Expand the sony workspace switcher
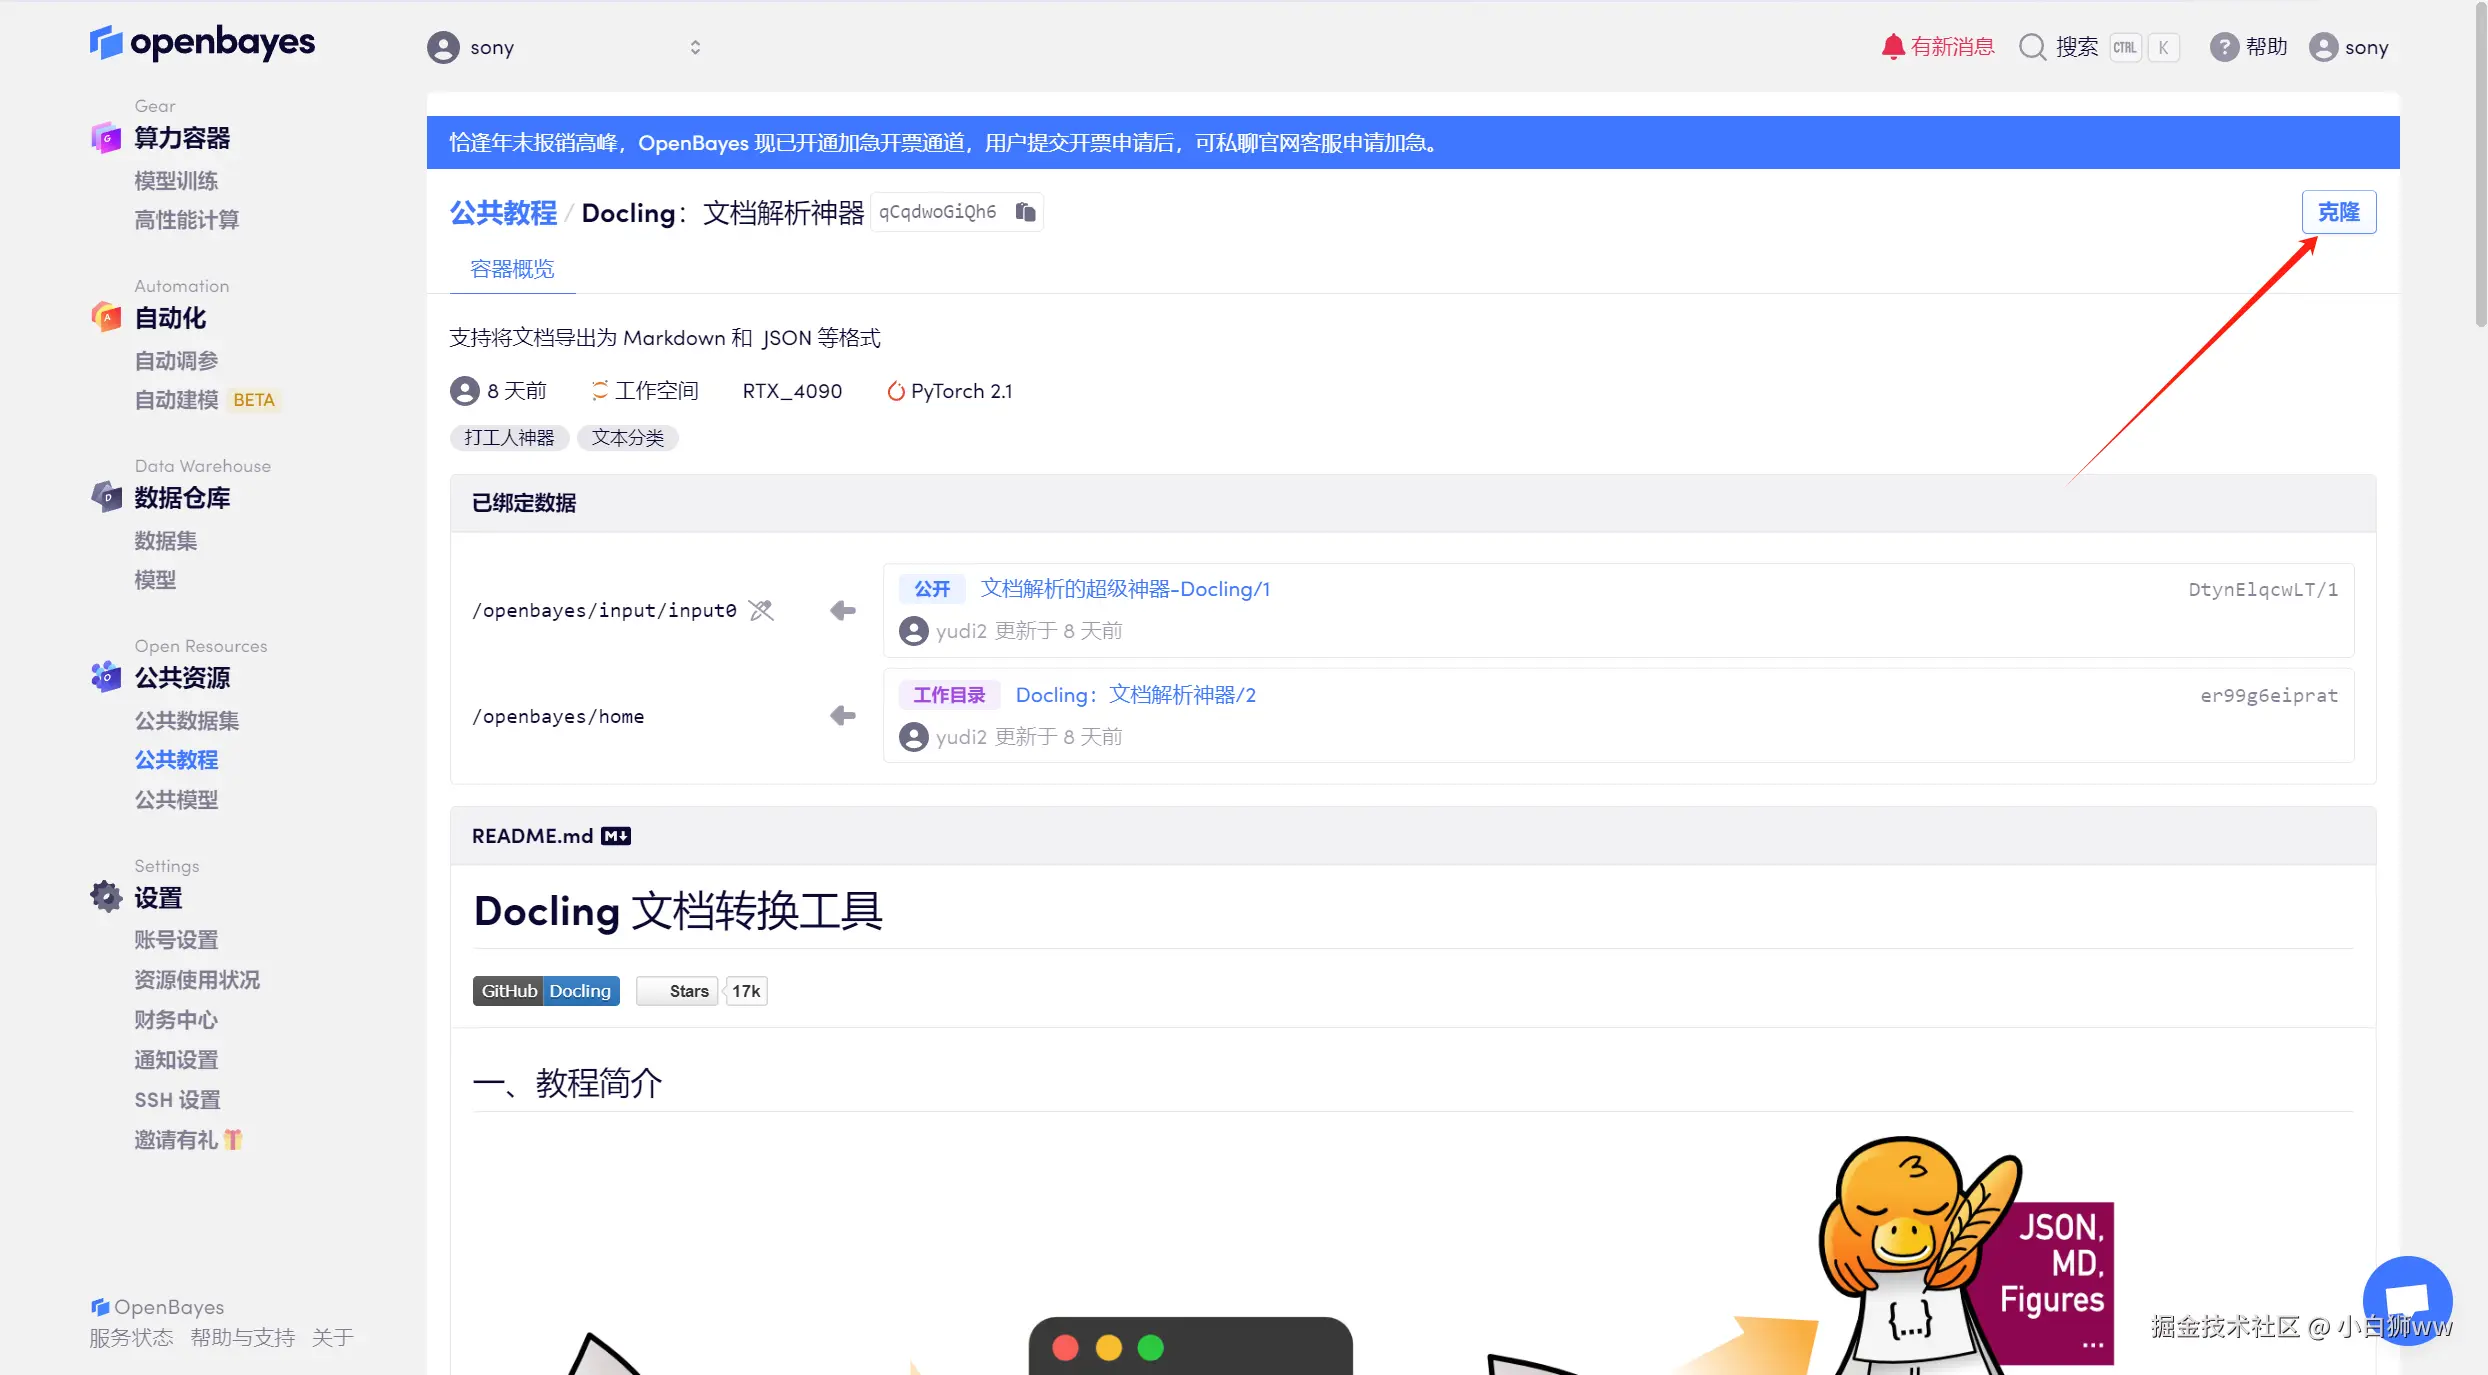The height and width of the screenshot is (1375, 2488). pos(695,47)
